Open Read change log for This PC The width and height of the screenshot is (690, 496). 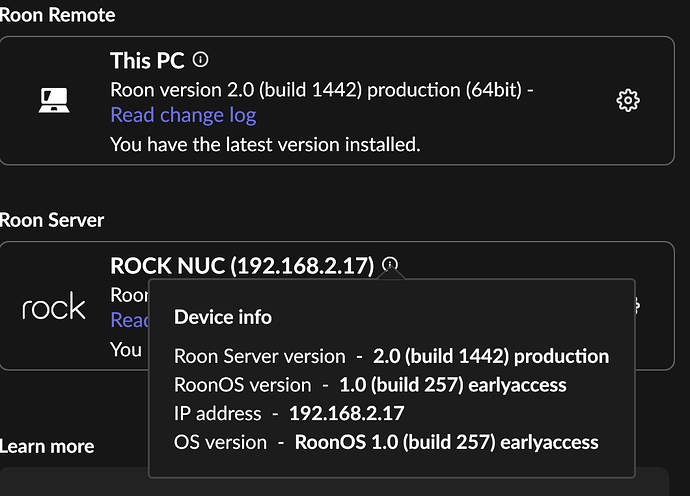pos(183,115)
